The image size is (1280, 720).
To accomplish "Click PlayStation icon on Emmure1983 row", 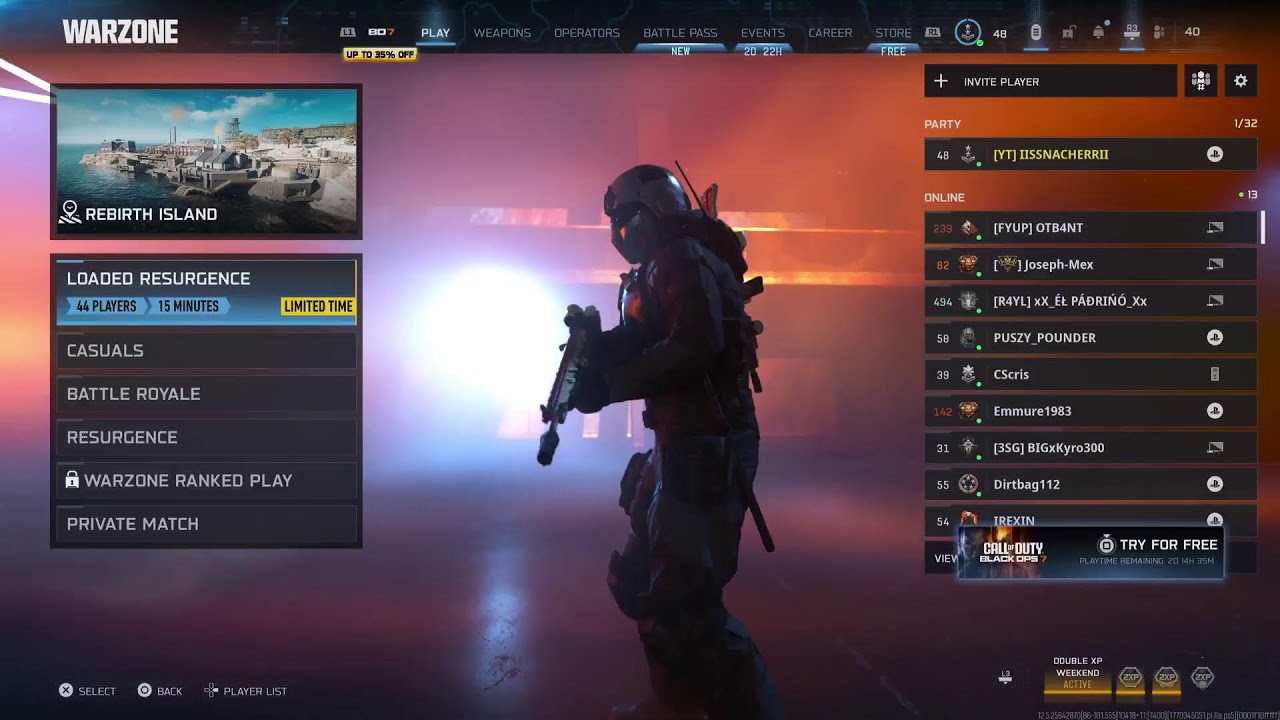I will [1215, 411].
